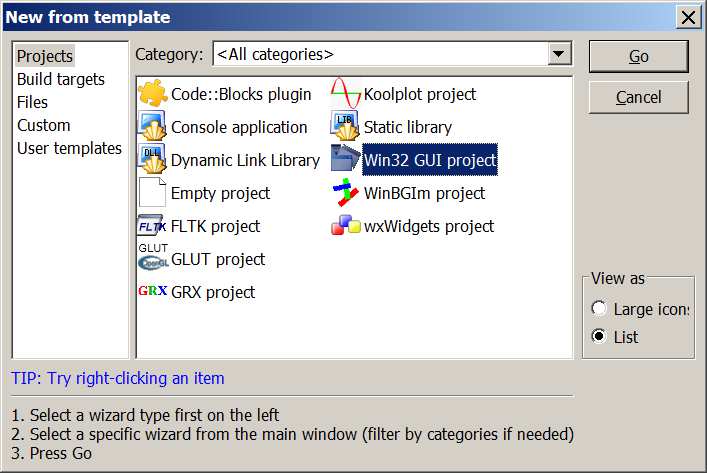Select the FLTK project icon
The width and height of the screenshot is (707, 473).
[x=152, y=225]
